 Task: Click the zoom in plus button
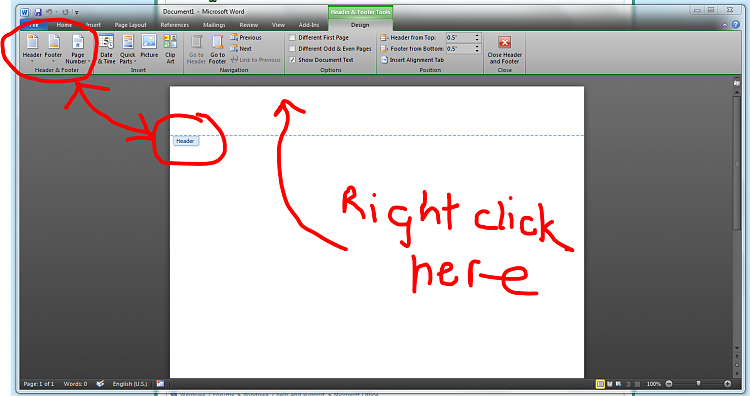pos(728,384)
